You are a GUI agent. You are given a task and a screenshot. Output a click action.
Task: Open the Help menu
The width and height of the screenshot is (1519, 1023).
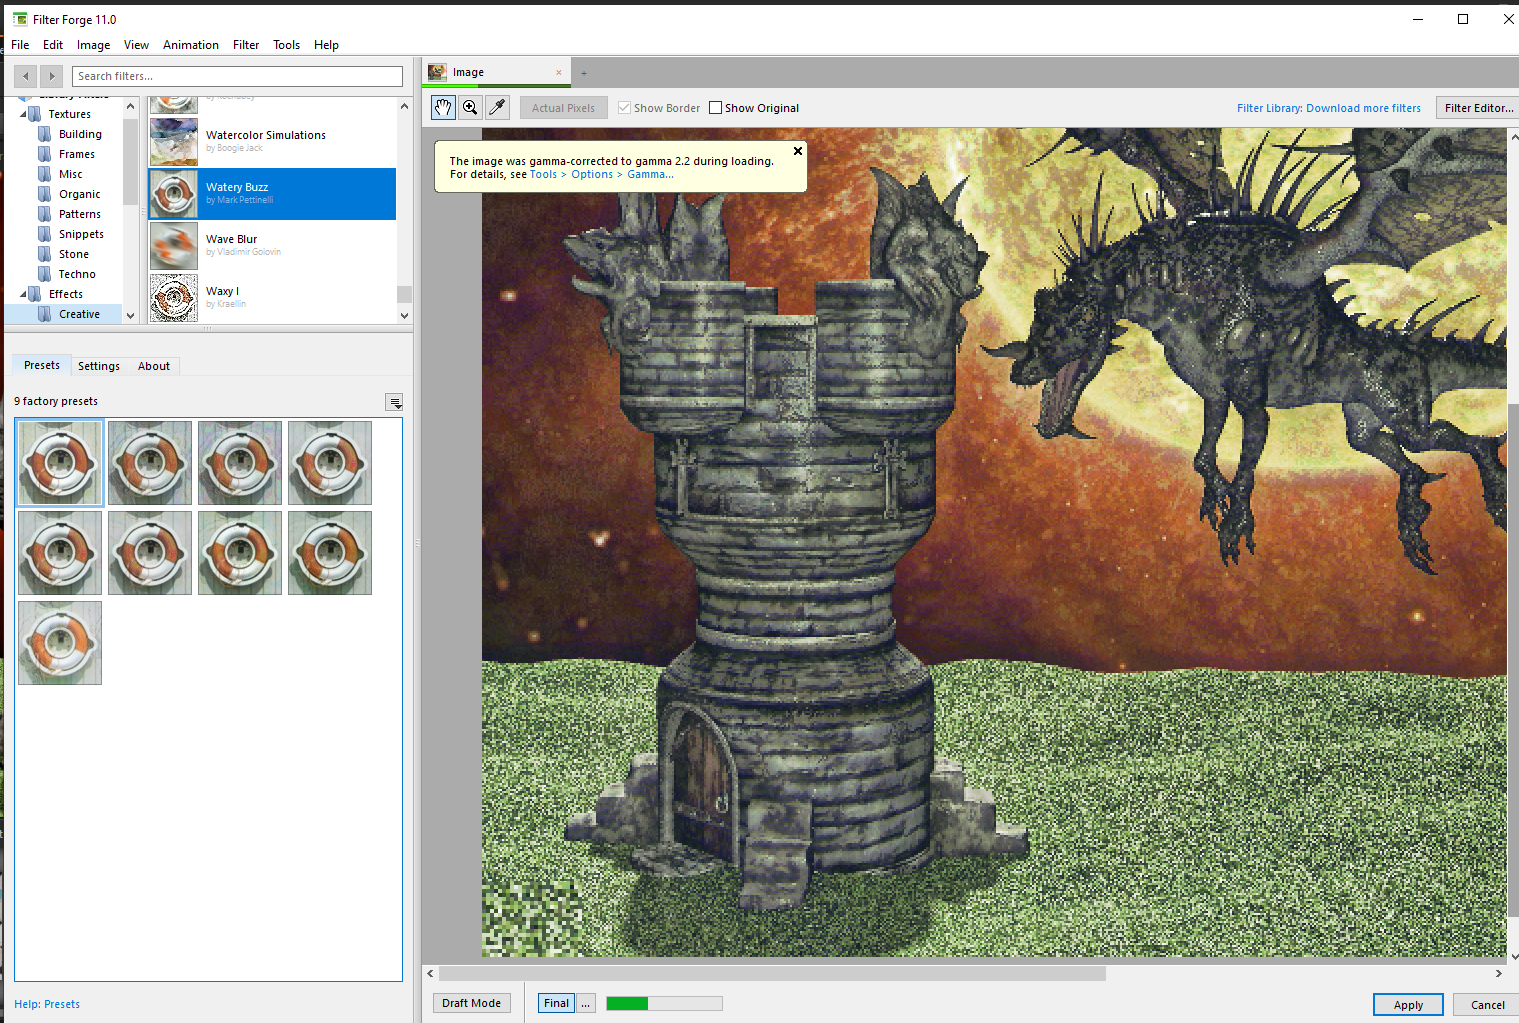click(x=326, y=45)
